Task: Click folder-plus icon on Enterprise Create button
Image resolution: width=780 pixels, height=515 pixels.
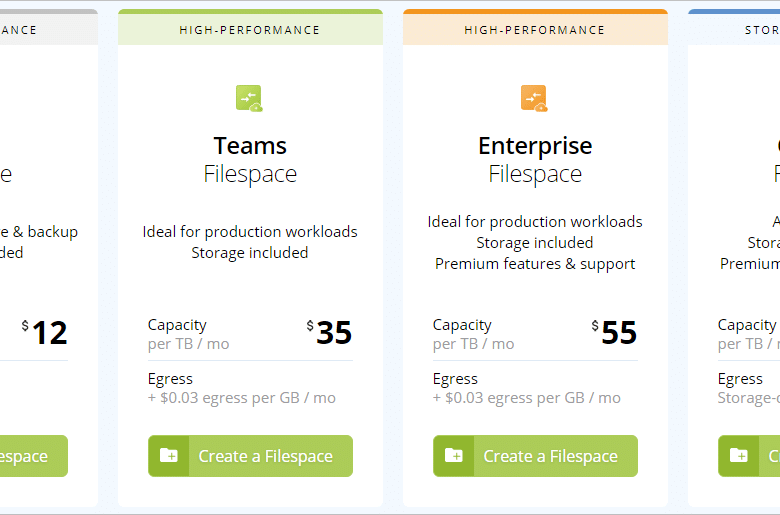Action: point(454,455)
